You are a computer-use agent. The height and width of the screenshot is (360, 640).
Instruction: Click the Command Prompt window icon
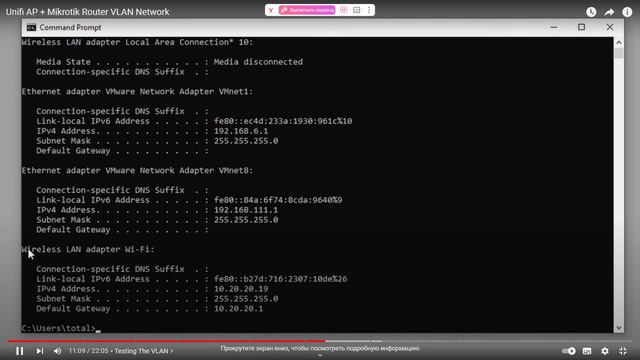click(x=31, y=28)
